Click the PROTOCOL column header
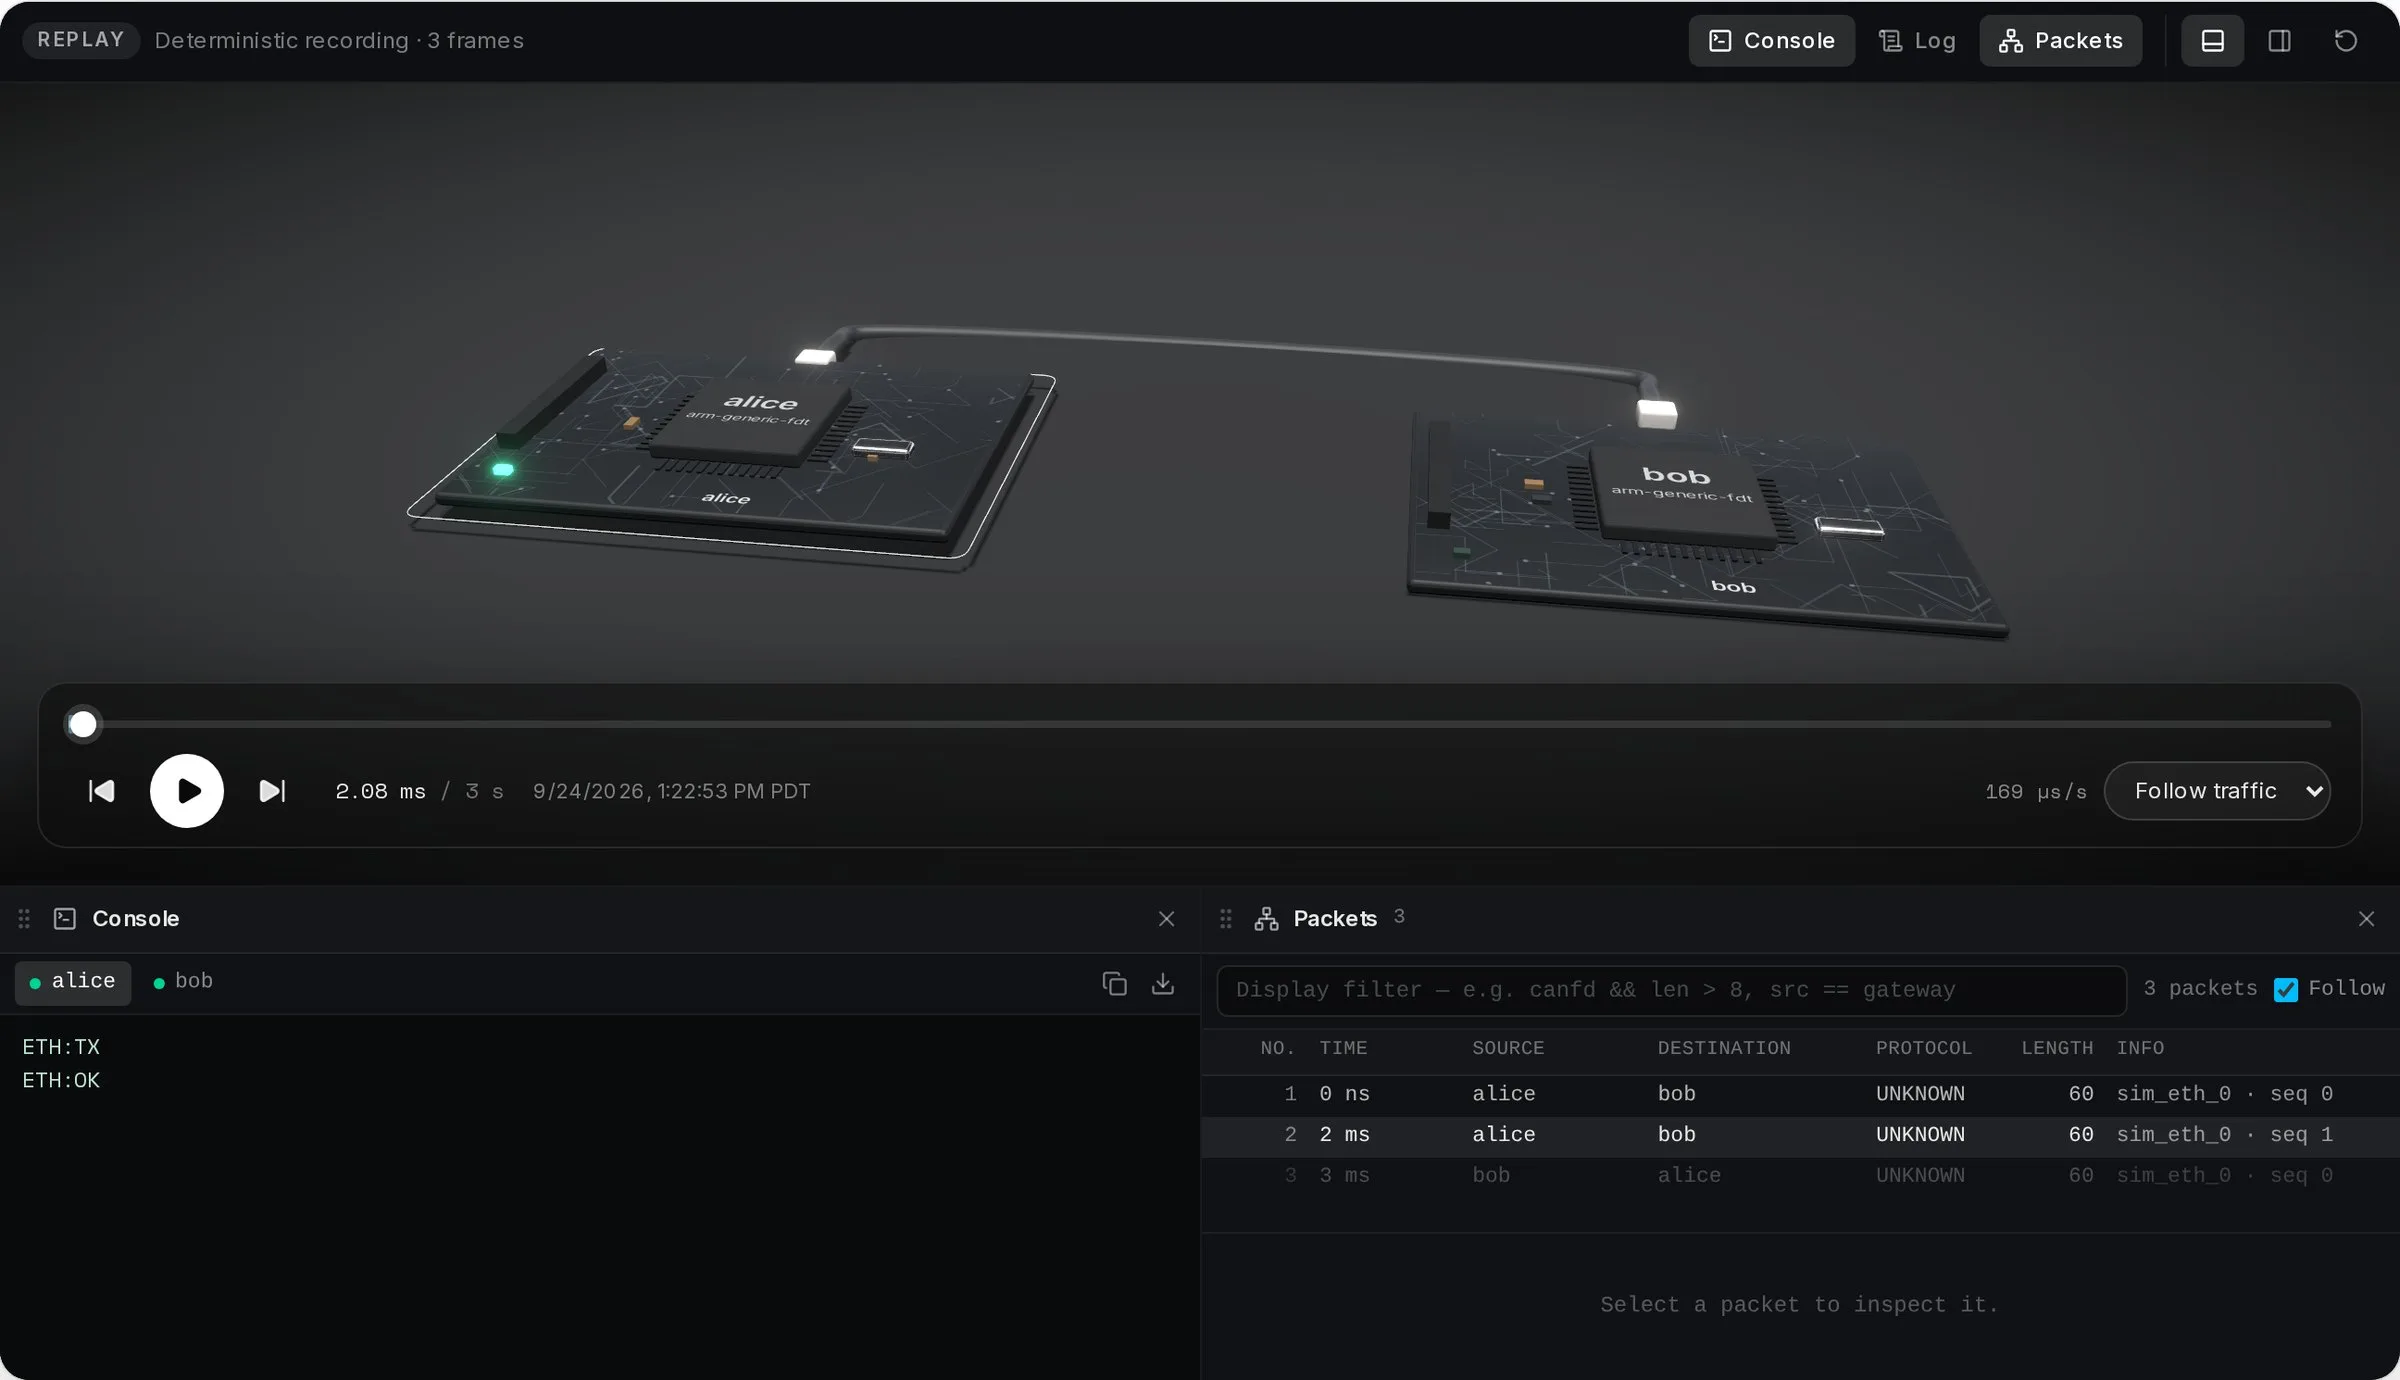 click(1924, 1048)
